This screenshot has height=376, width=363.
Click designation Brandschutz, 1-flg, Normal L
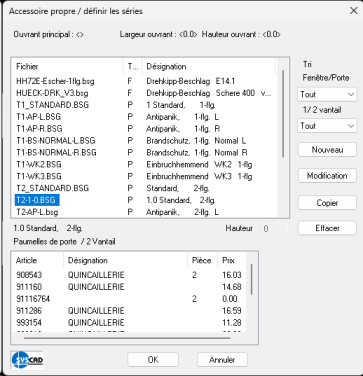(x=196, y=141)
